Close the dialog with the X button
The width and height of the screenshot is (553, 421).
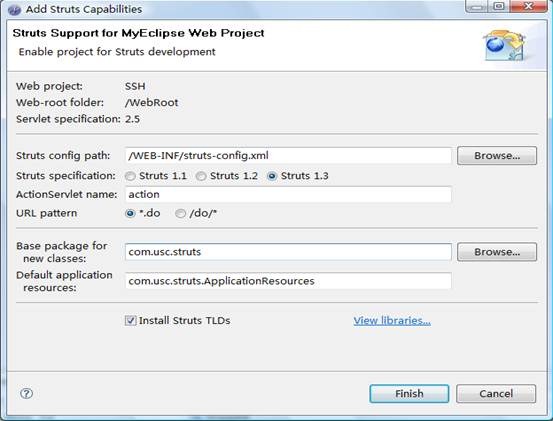528,6
